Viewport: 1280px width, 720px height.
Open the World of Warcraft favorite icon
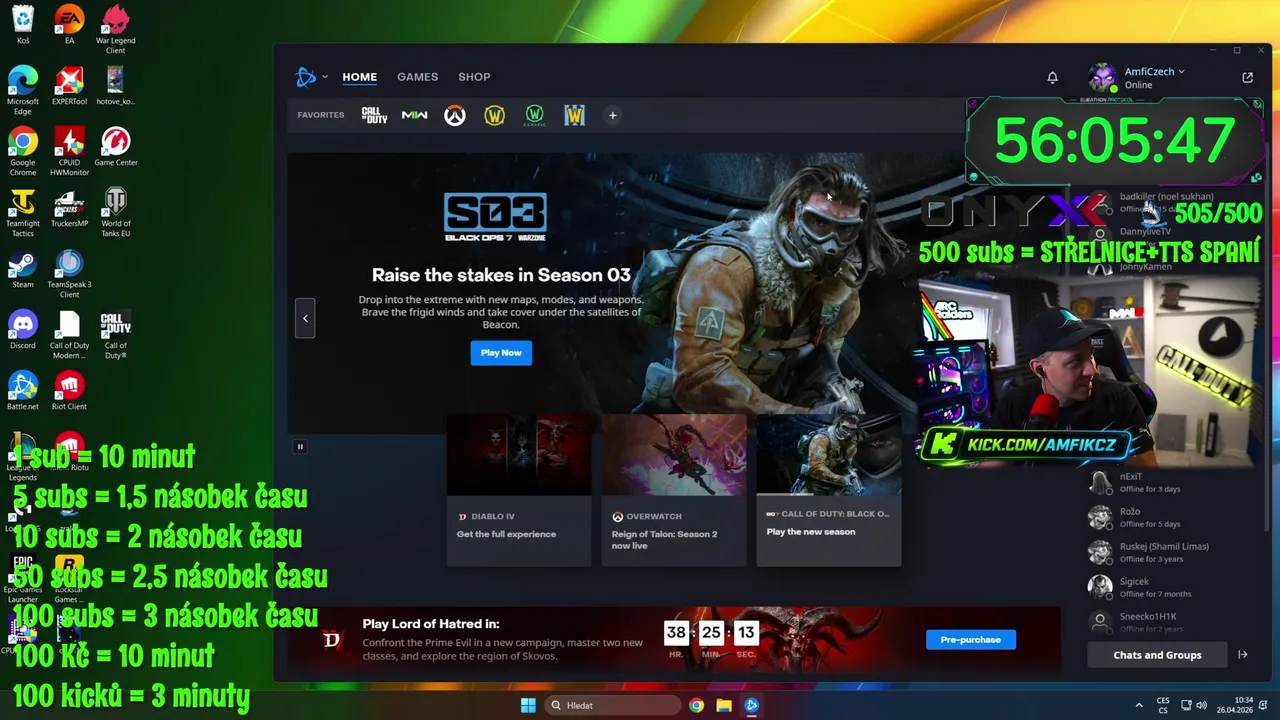click(494, 116)
